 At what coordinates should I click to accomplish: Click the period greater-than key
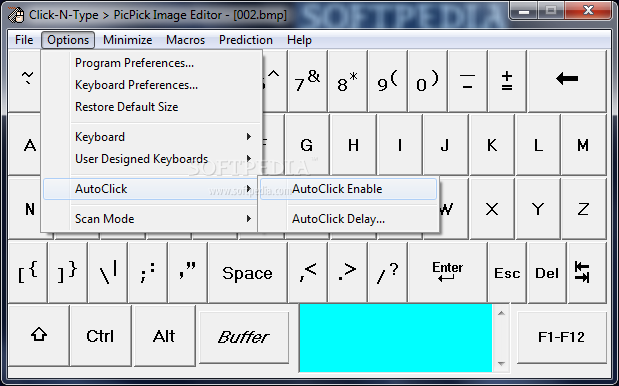pos(347,272)
